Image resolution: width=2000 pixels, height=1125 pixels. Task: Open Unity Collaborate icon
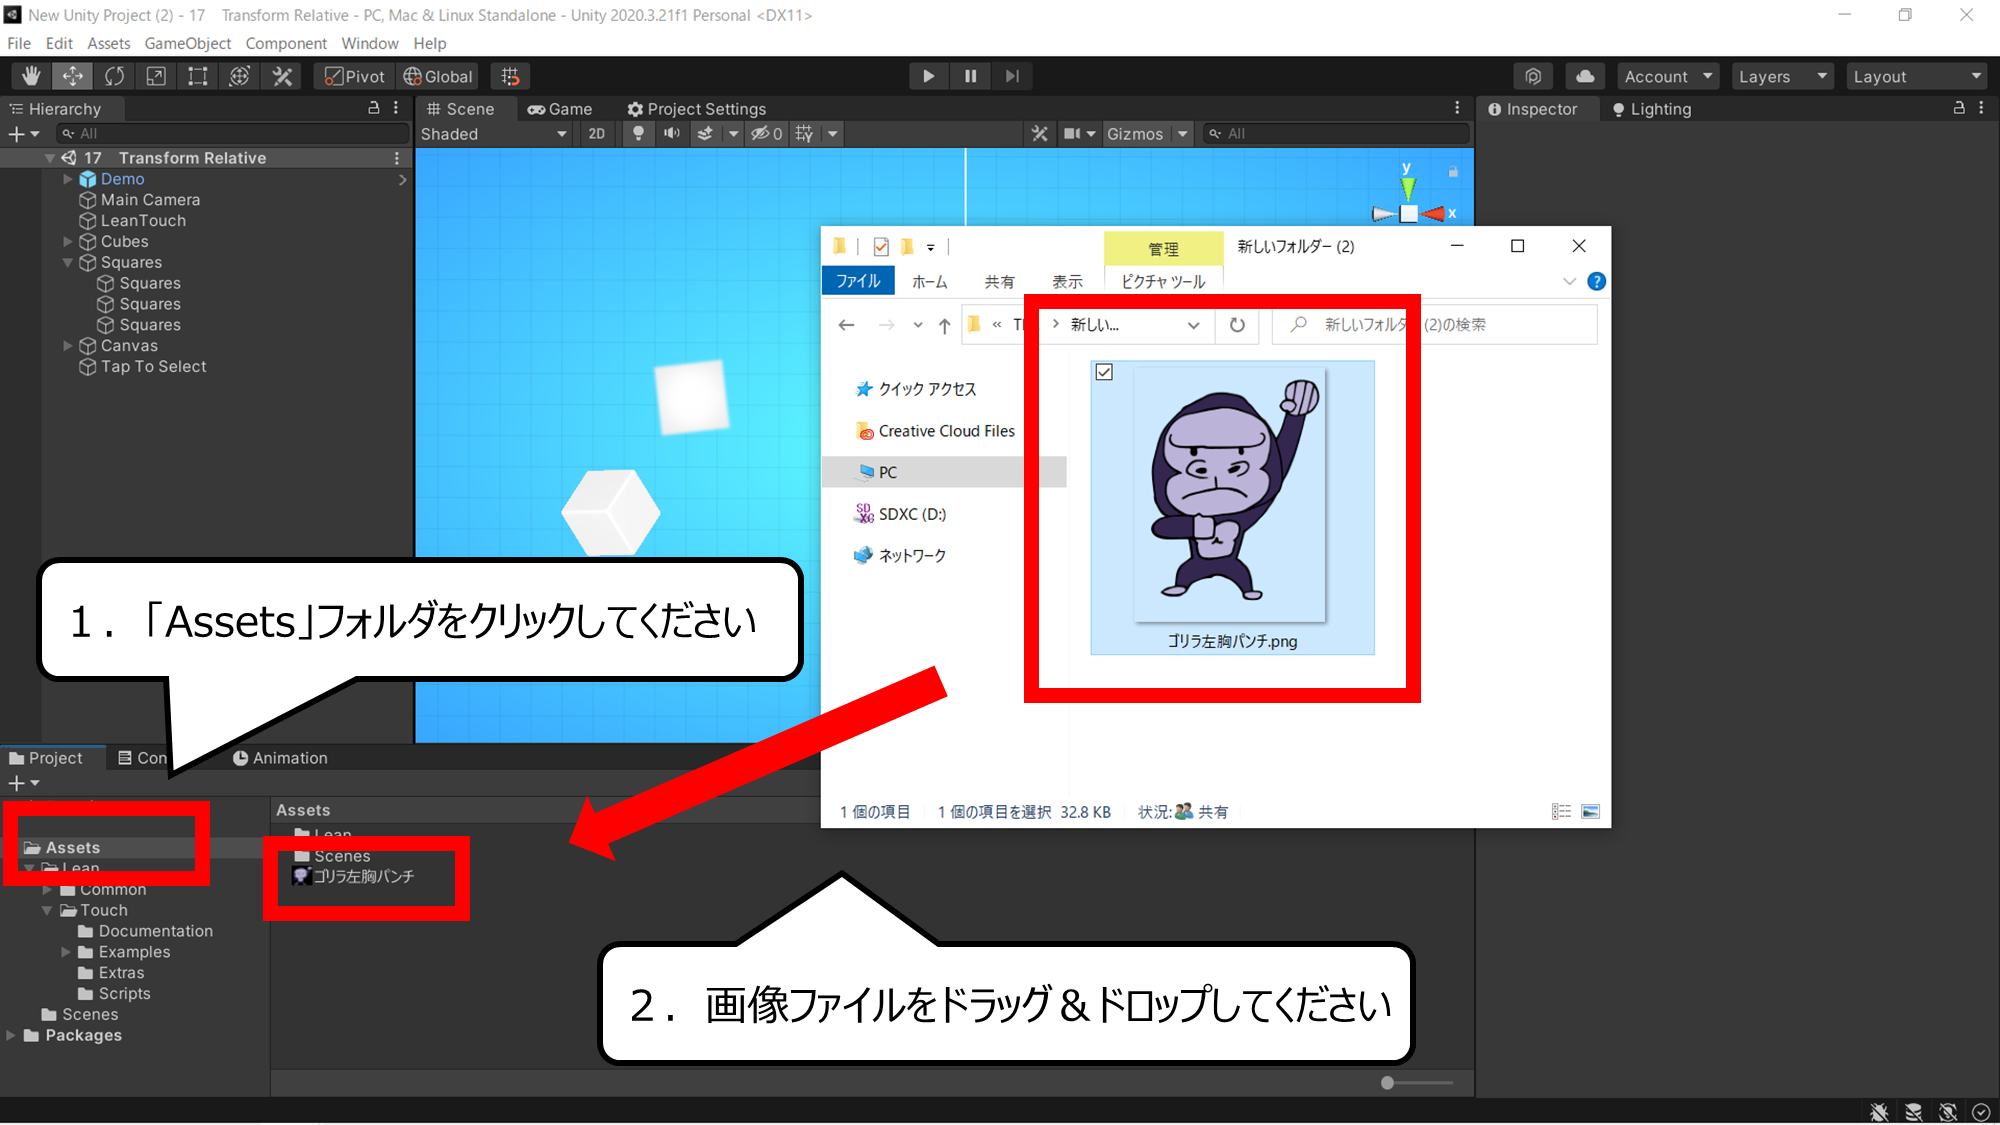1533,76
